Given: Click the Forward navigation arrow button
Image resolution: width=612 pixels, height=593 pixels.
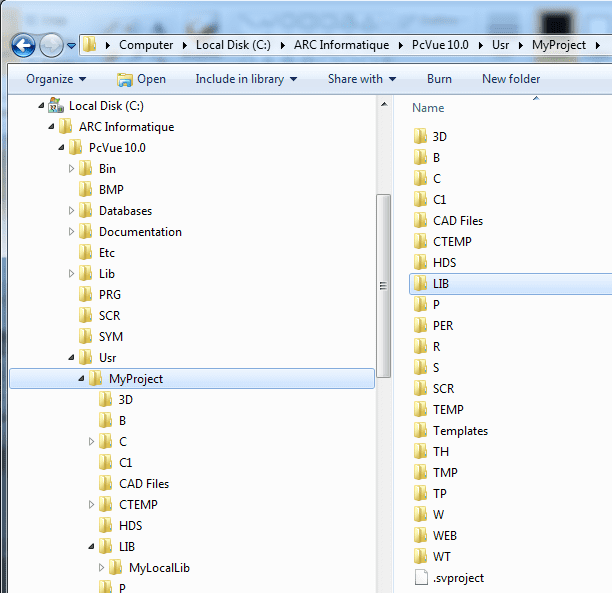Looking at the screenshot, I should click(51, 45).
